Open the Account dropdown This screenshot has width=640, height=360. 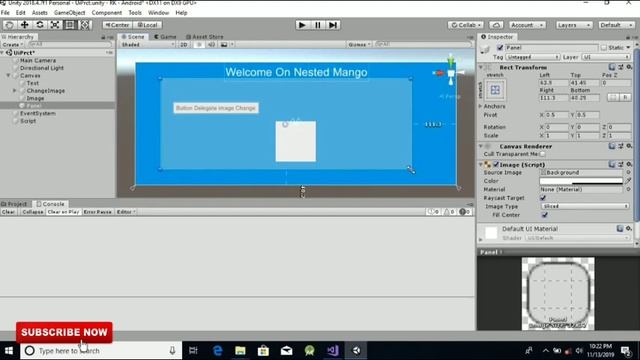click(527, 25)
